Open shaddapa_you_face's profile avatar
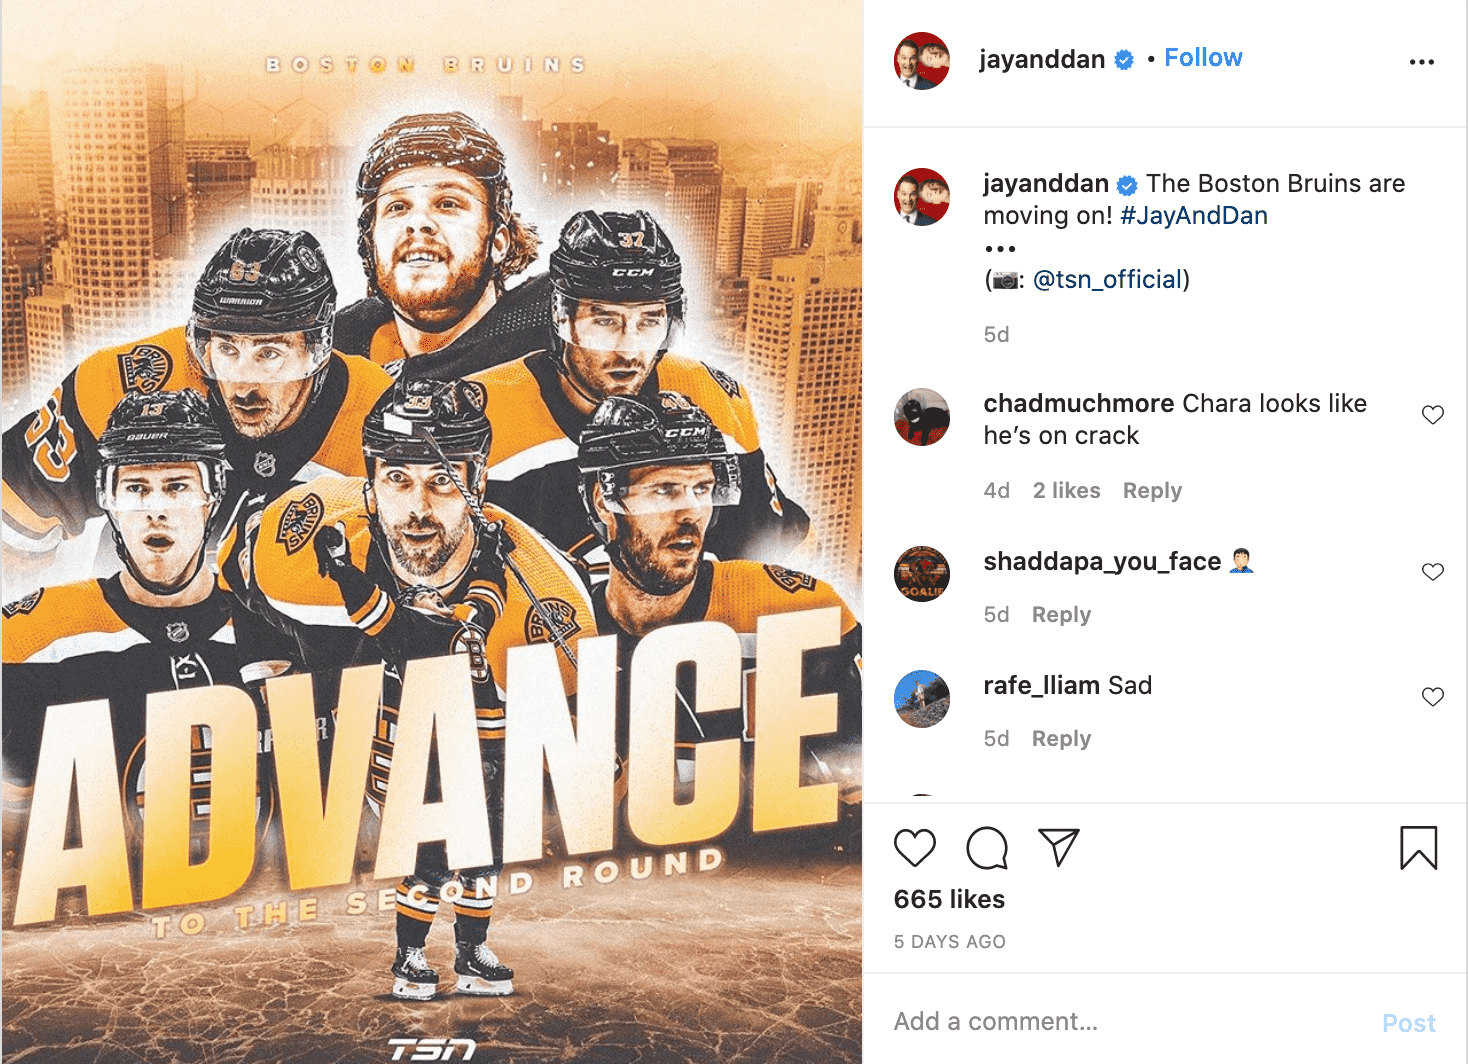This screenshot has width=1468, height=1064. coord(921,573)
